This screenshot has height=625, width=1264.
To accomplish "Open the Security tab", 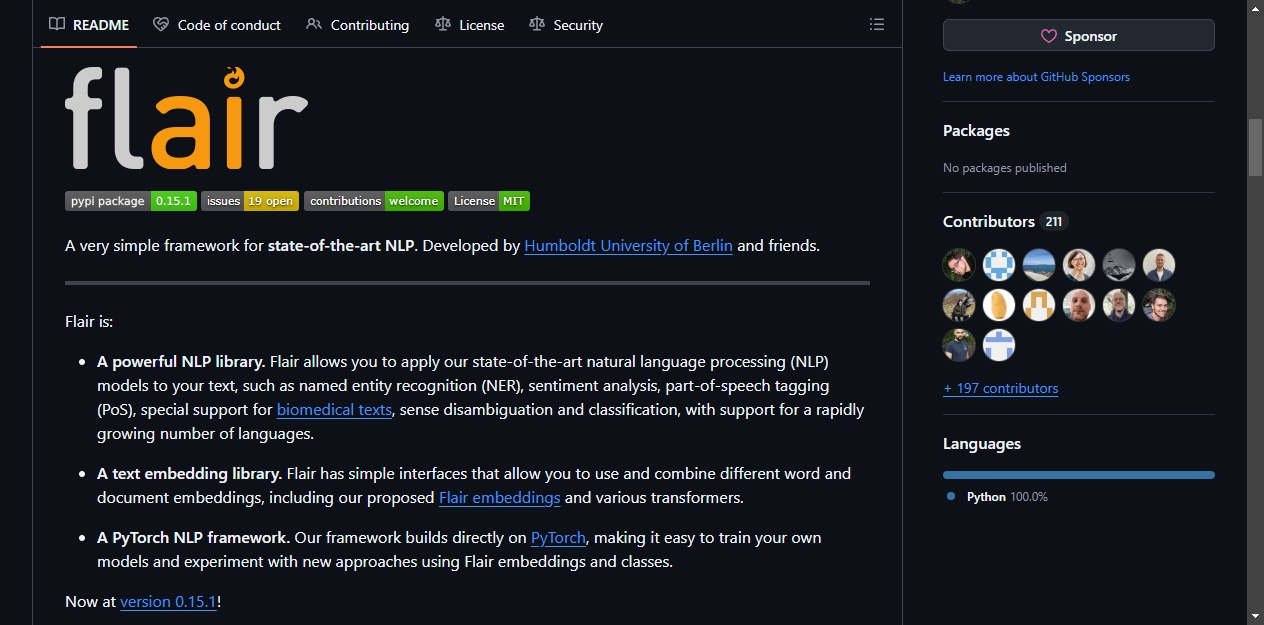I will tap(566, 24).
